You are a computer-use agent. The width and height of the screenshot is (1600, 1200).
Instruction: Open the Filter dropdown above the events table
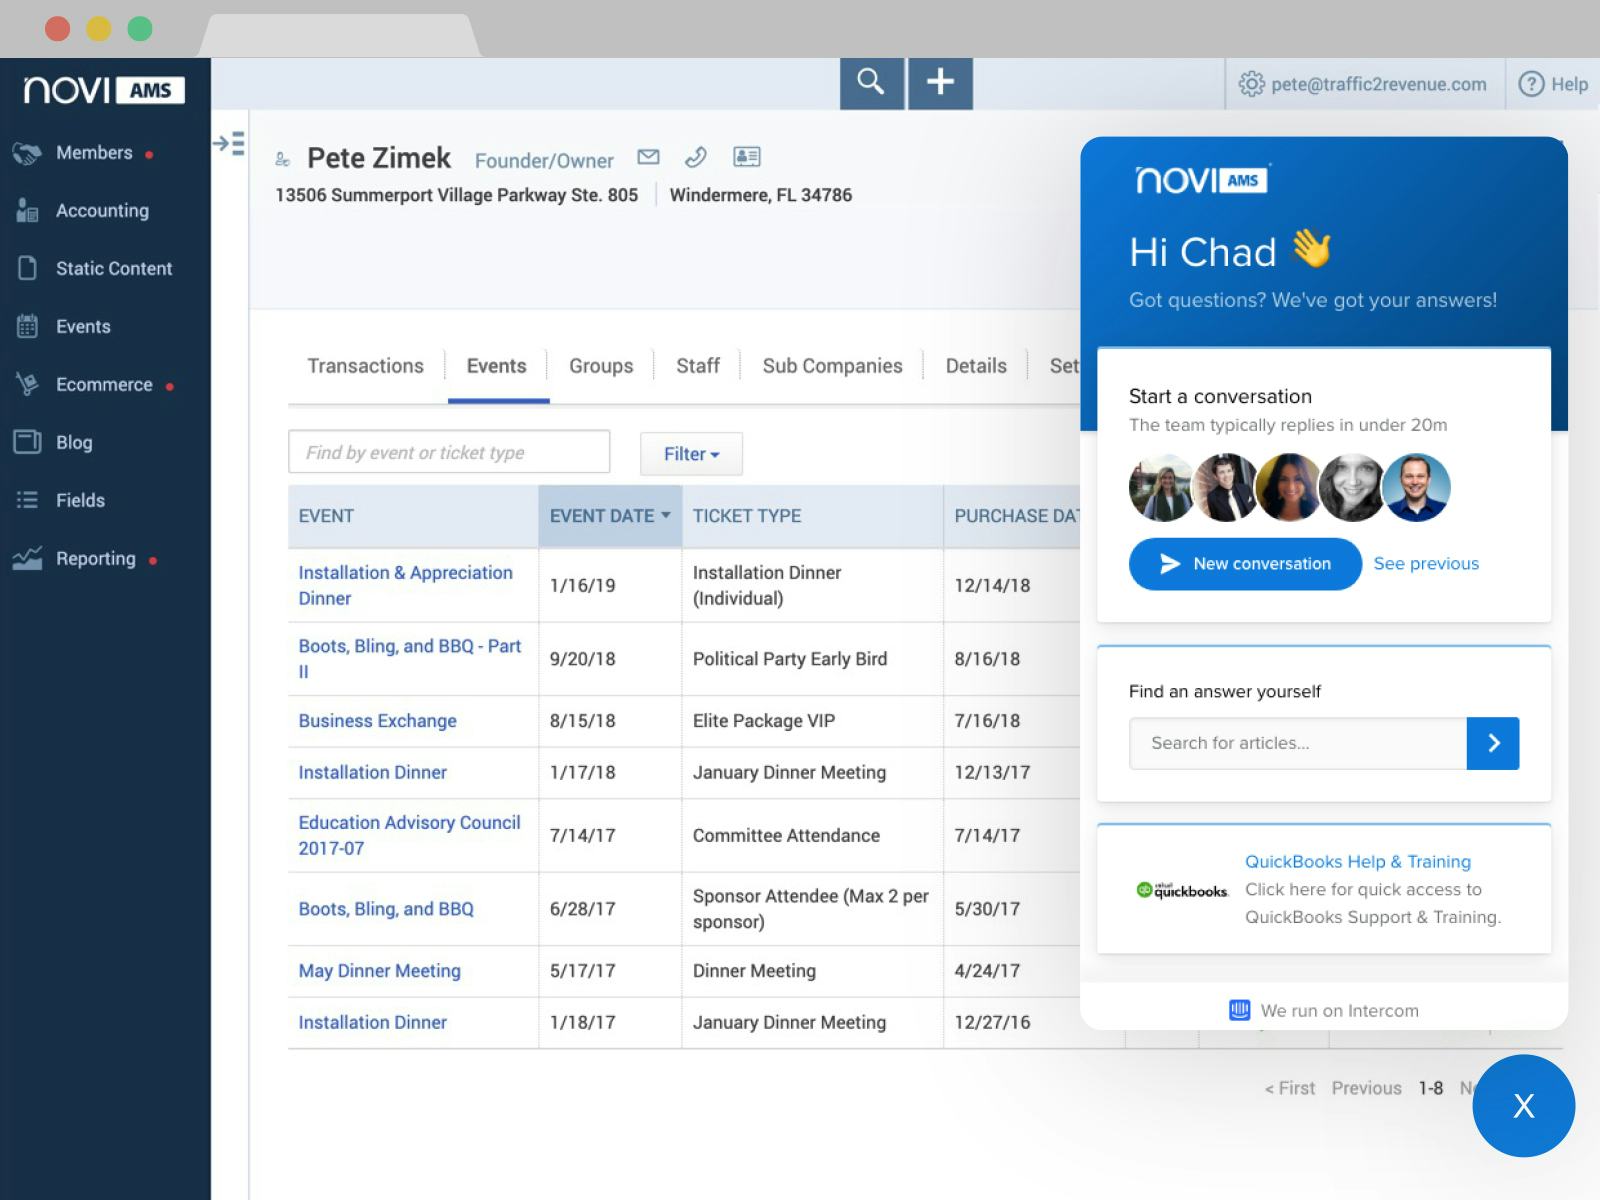690,453
